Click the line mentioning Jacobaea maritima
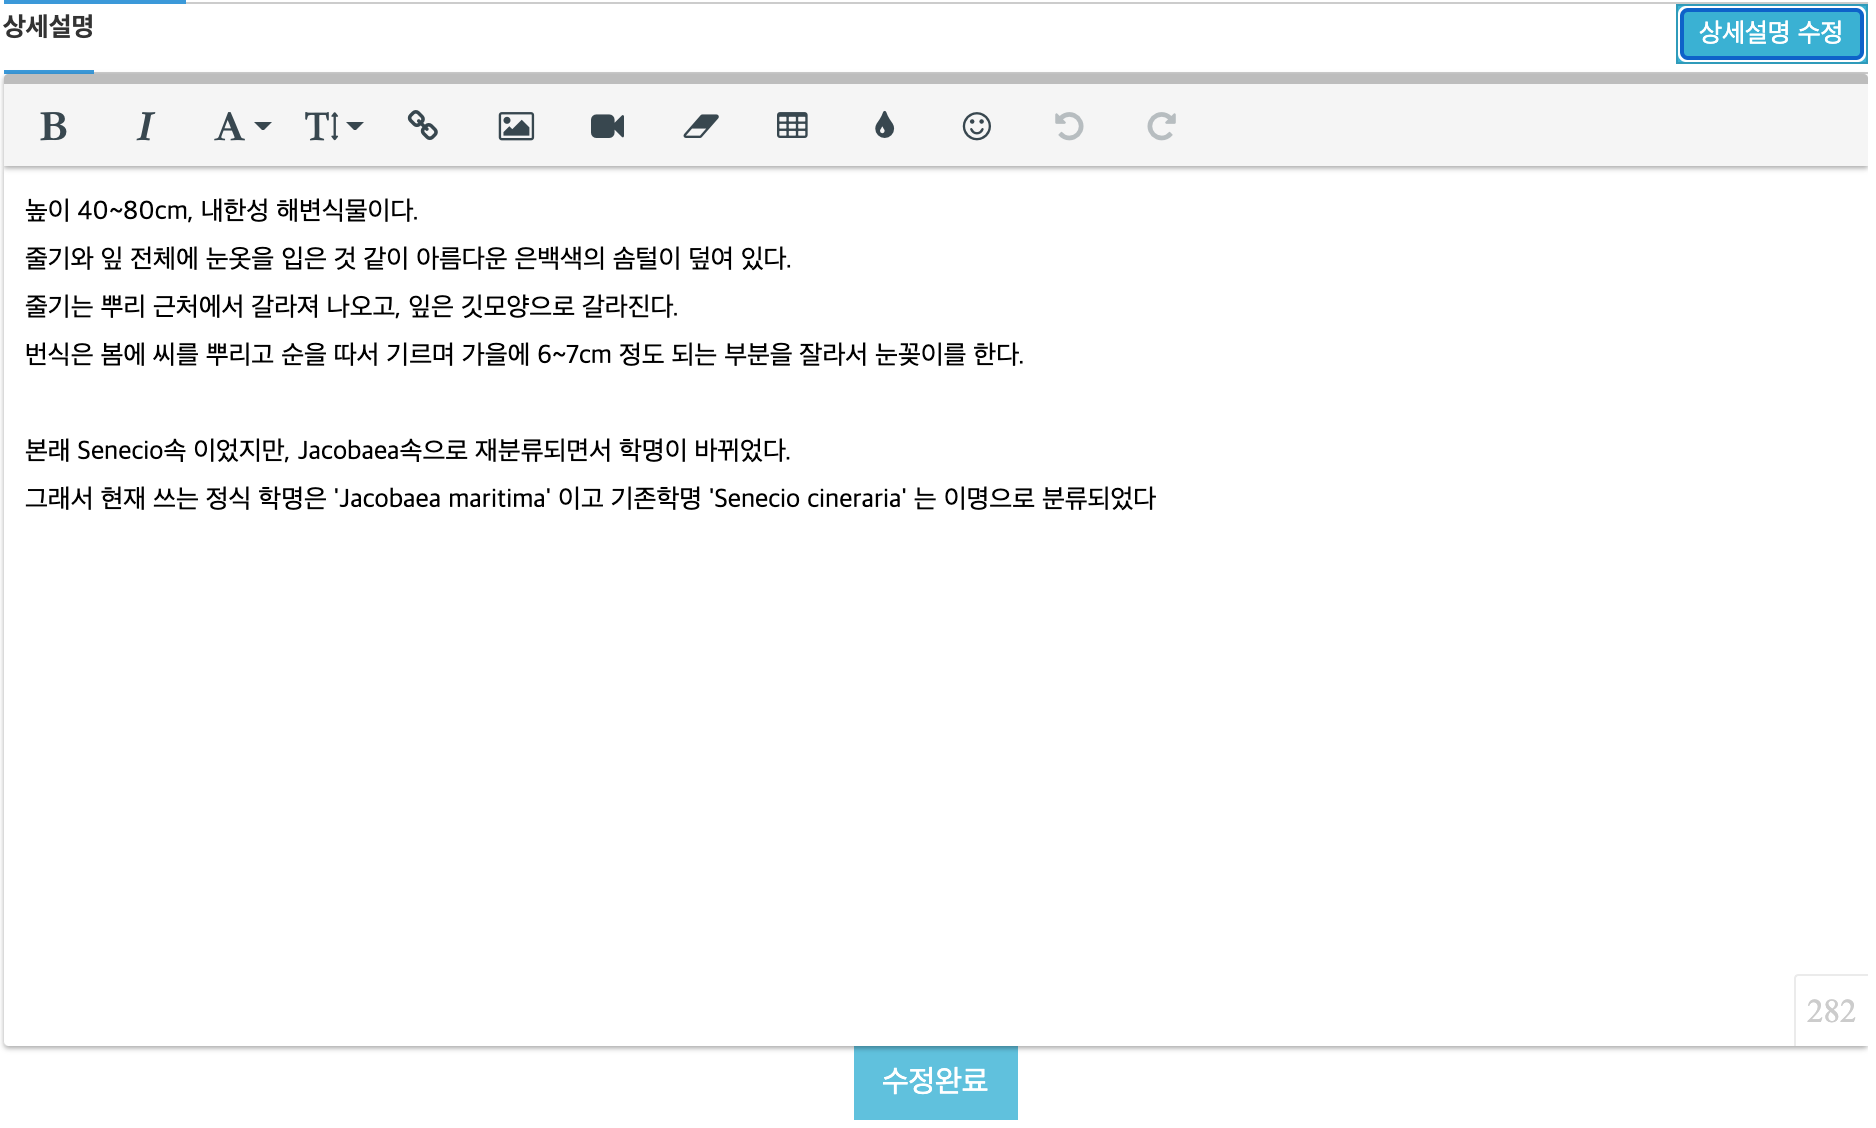The height and width of the screenshot is (1128, 1876). point(590,499)
